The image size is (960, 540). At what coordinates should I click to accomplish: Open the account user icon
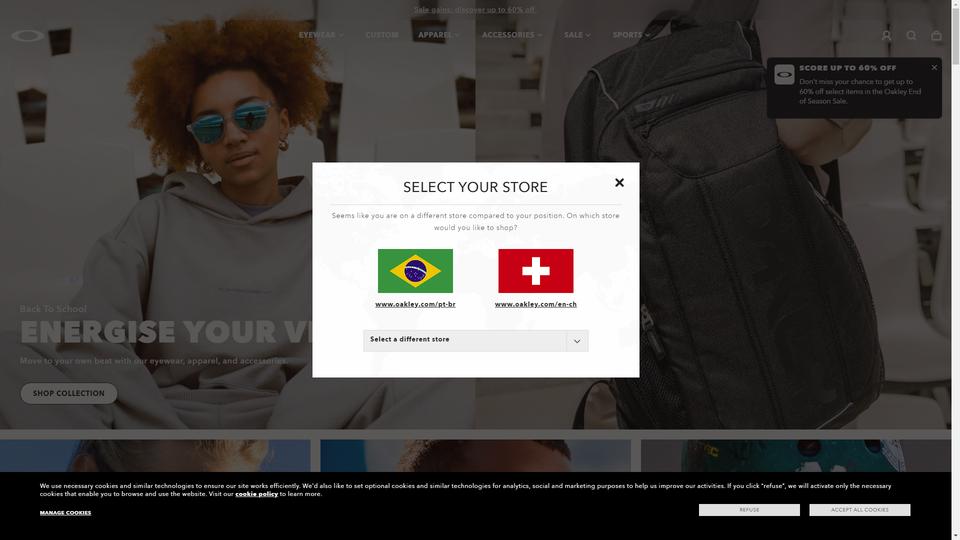coord(886,36)
